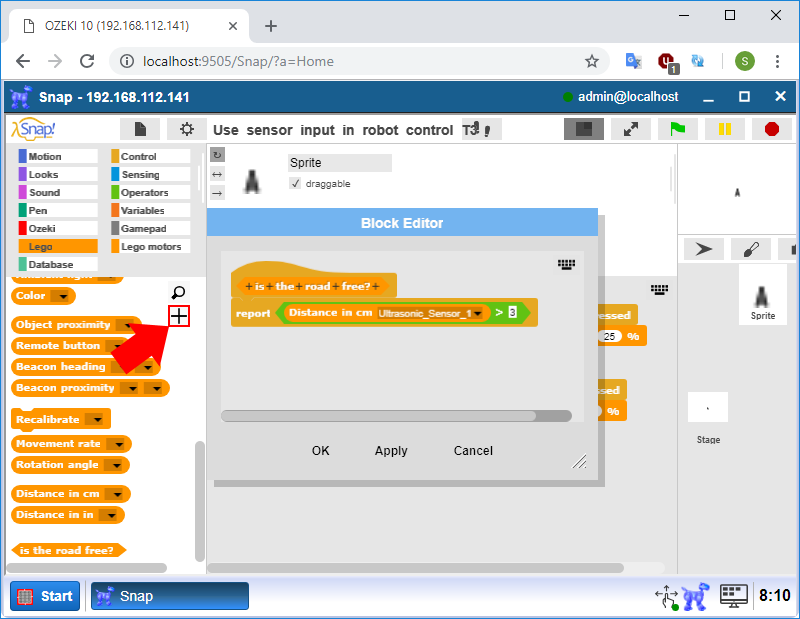The width and height of the screenshot is (800, 619).
Task: Click the scripting area horizontal scrollbar
Action: point(415,568)
